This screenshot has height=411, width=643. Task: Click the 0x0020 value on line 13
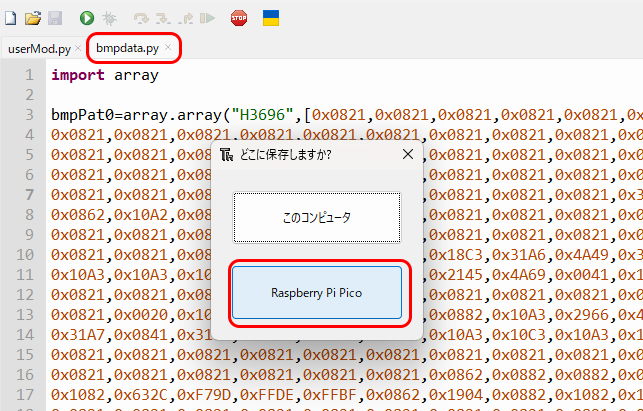[141, 315]
